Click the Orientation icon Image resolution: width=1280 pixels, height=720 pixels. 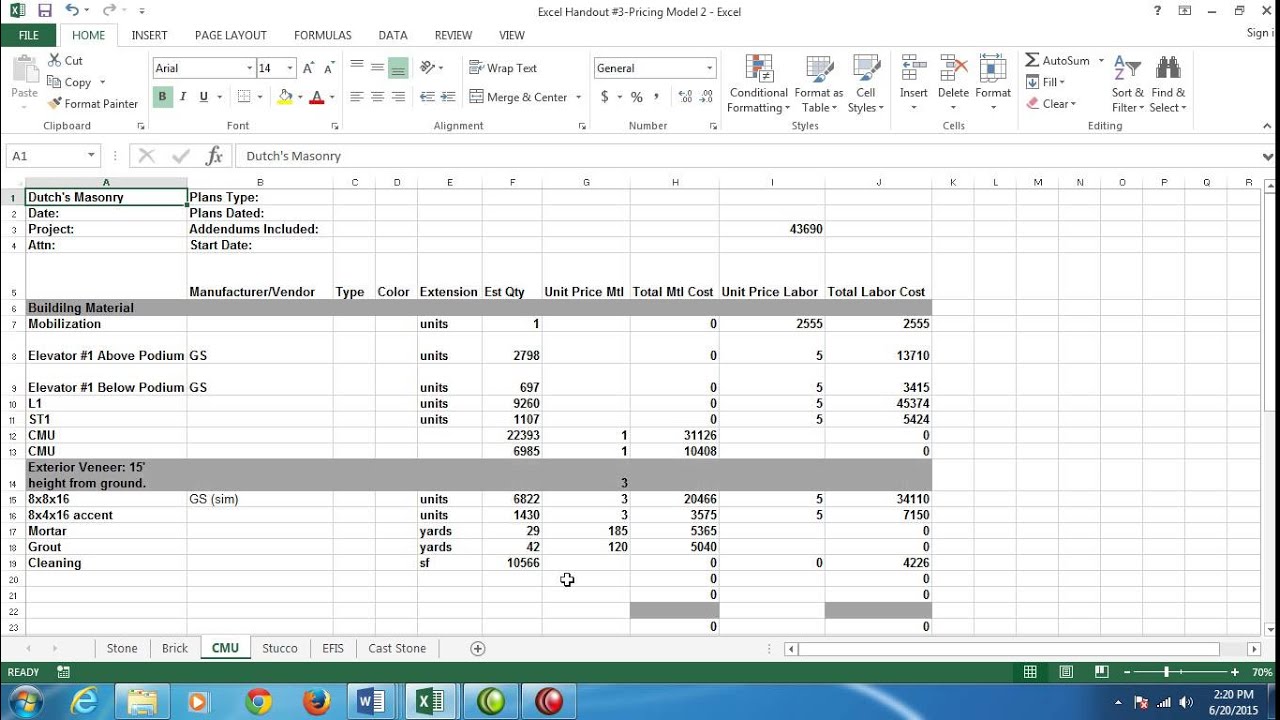tap(429, 68)
